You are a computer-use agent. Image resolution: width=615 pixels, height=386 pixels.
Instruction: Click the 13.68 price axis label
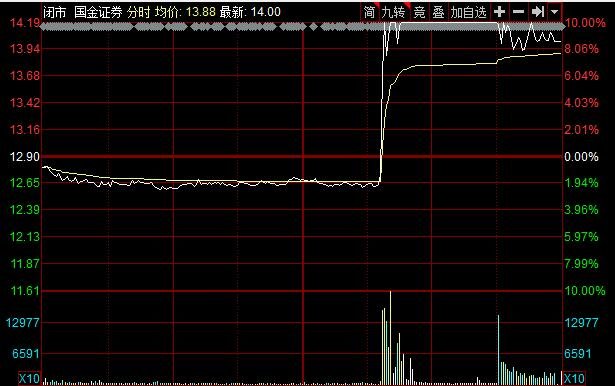coord(25,75)
